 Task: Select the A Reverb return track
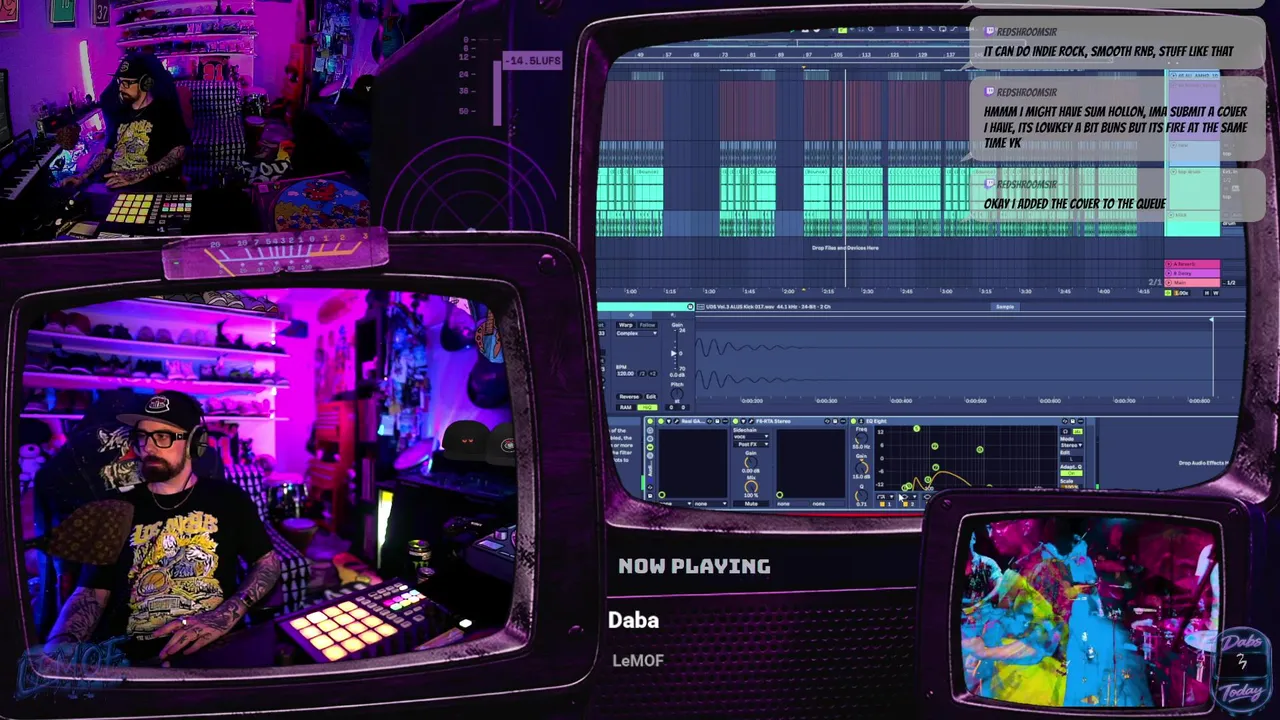coord(1192,264)
